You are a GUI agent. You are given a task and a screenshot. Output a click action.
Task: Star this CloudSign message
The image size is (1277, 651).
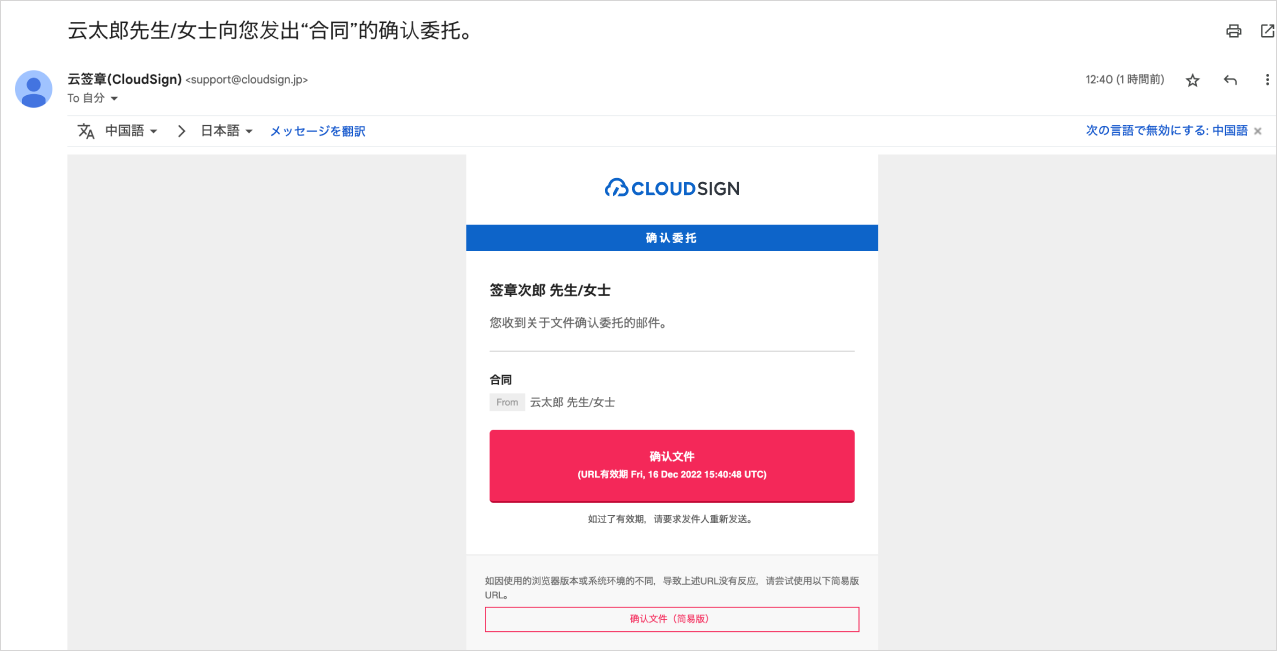point(1192,80)
